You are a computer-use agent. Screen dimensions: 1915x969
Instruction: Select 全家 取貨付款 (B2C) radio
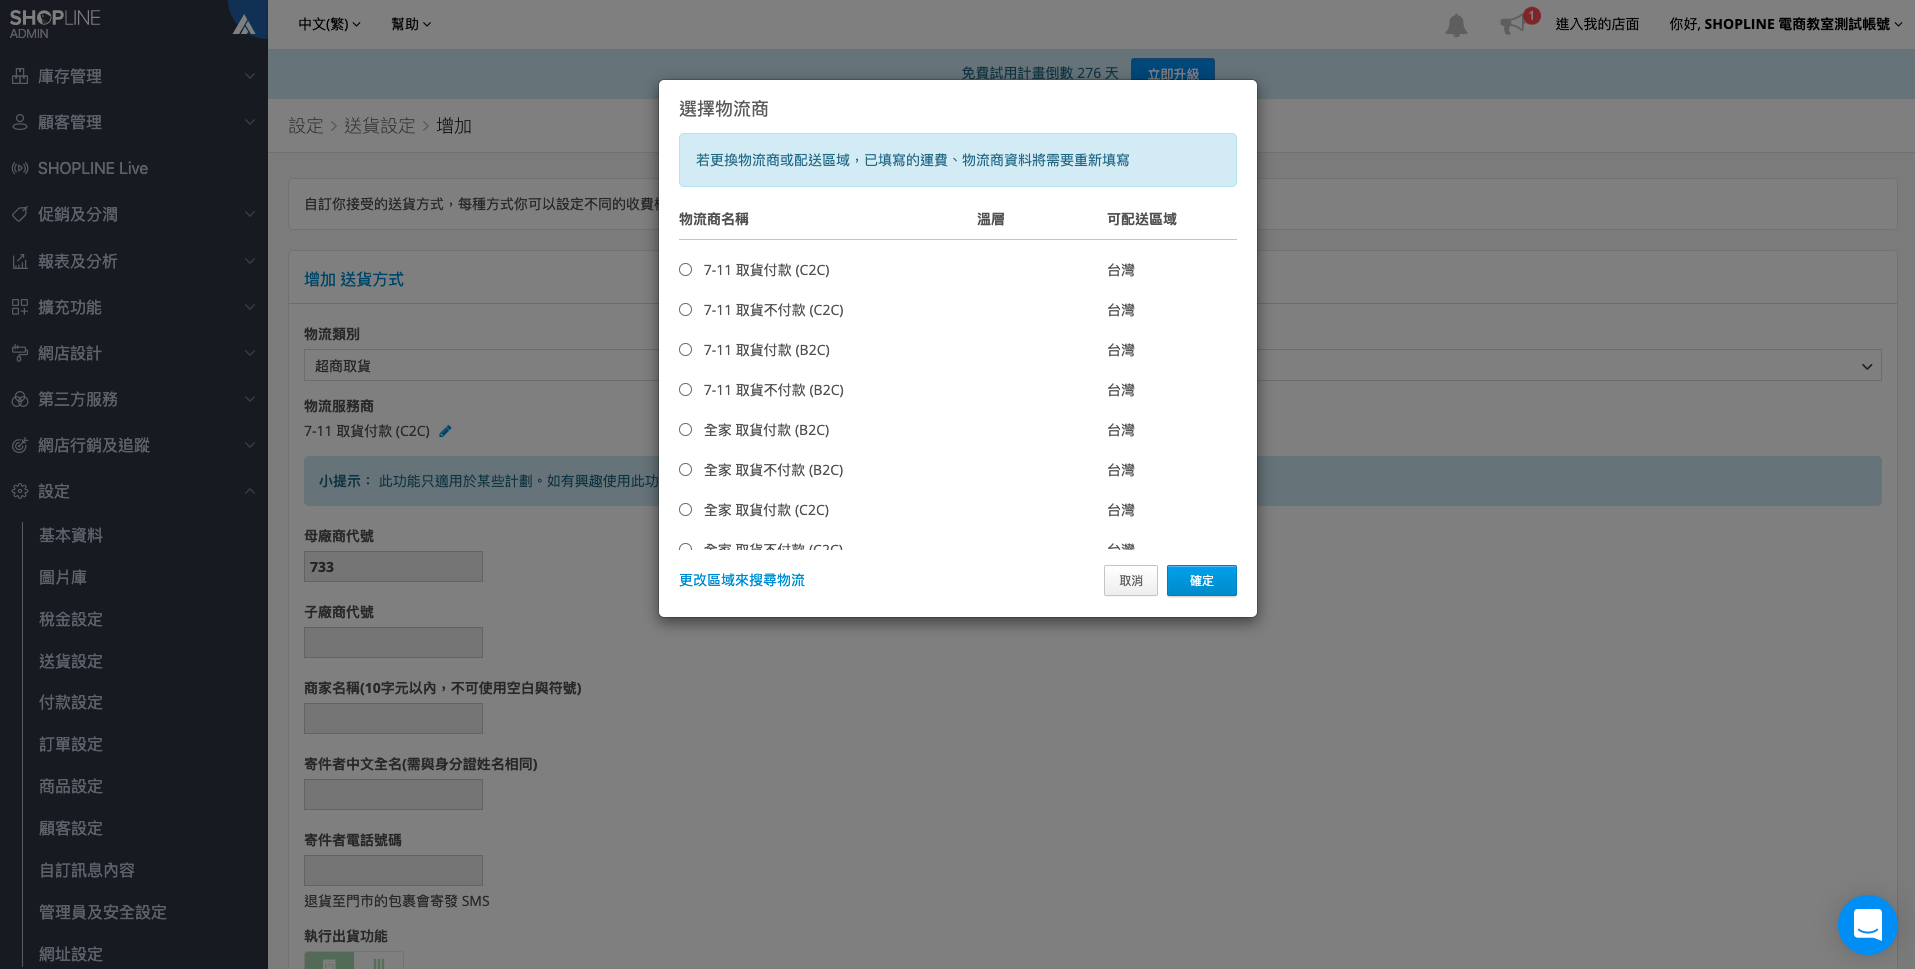(x=686, y=430)
